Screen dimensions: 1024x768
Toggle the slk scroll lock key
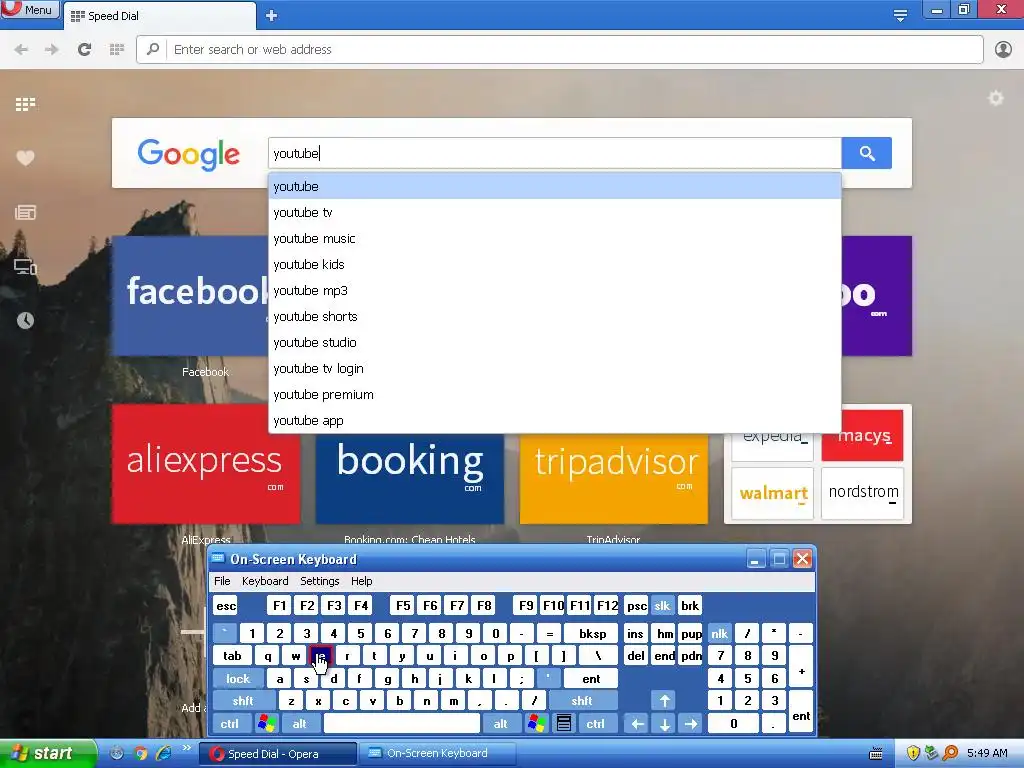coord(662,606)
